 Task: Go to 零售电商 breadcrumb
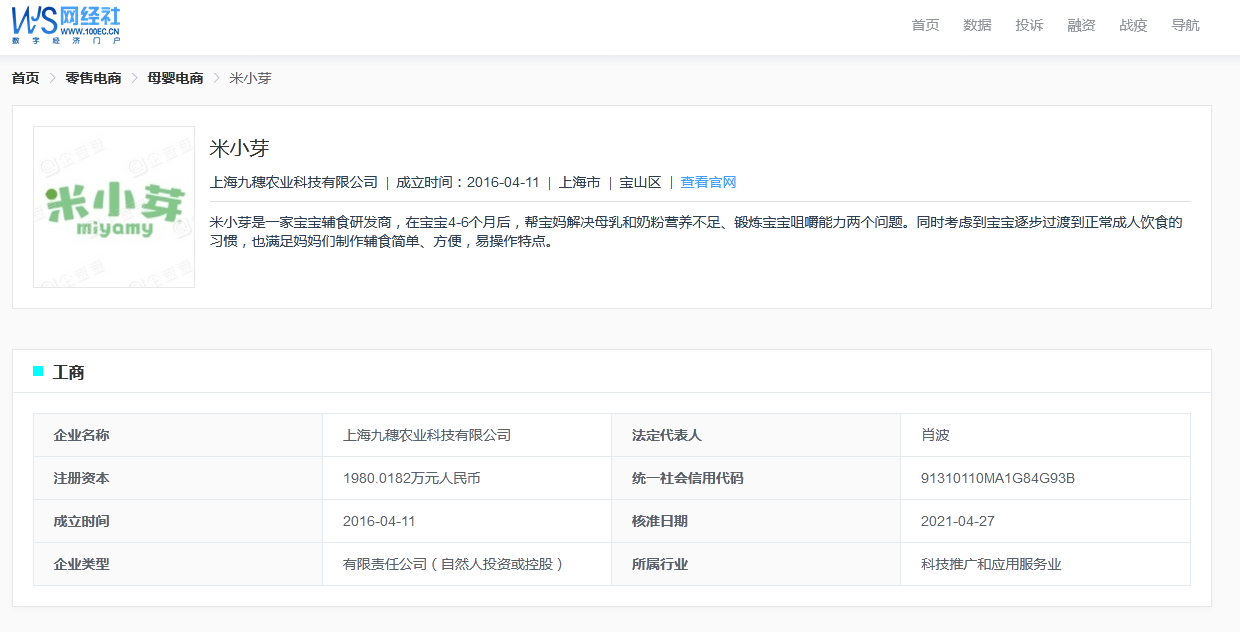[x=93, y=78]
